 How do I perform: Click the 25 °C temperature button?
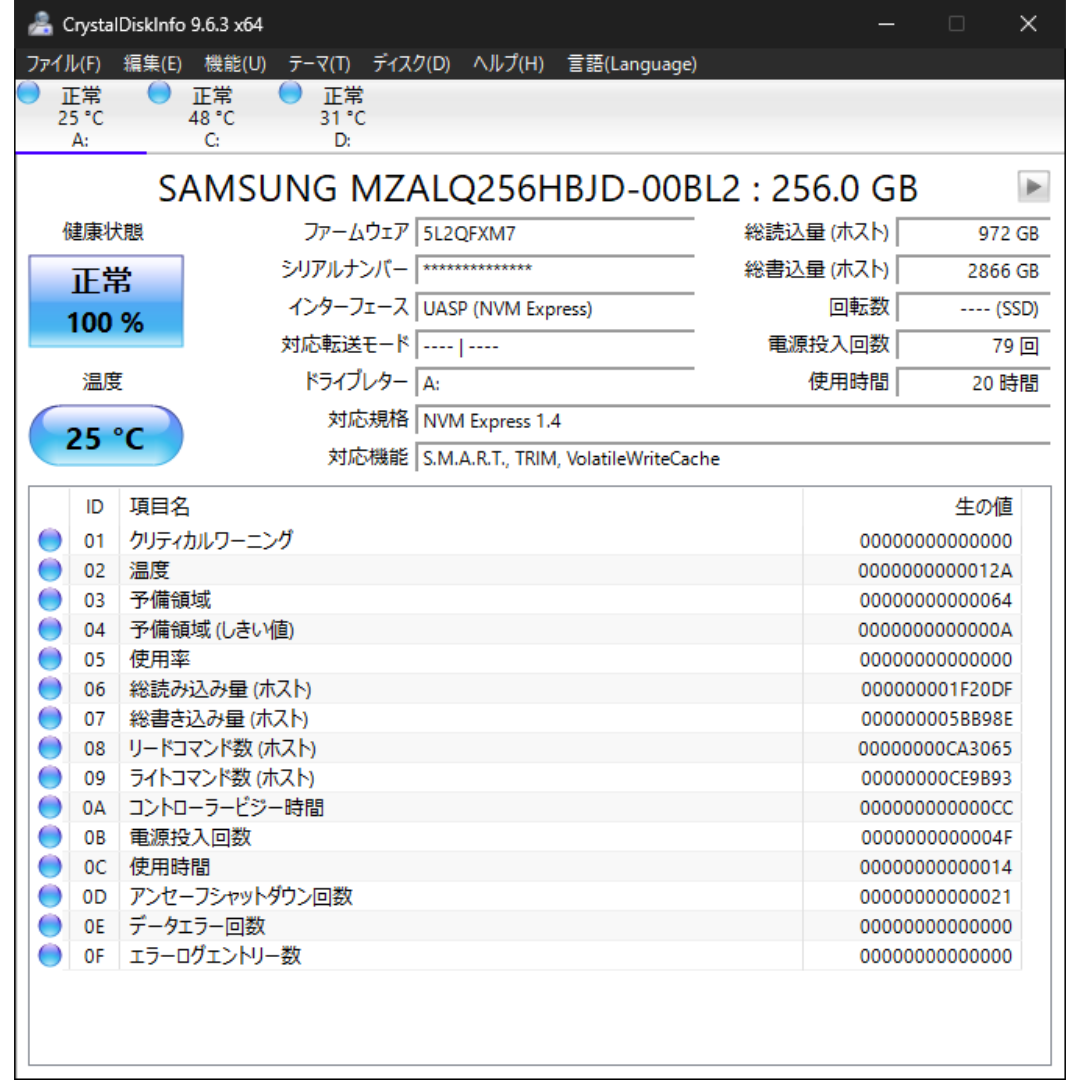(x=106, y=436)
